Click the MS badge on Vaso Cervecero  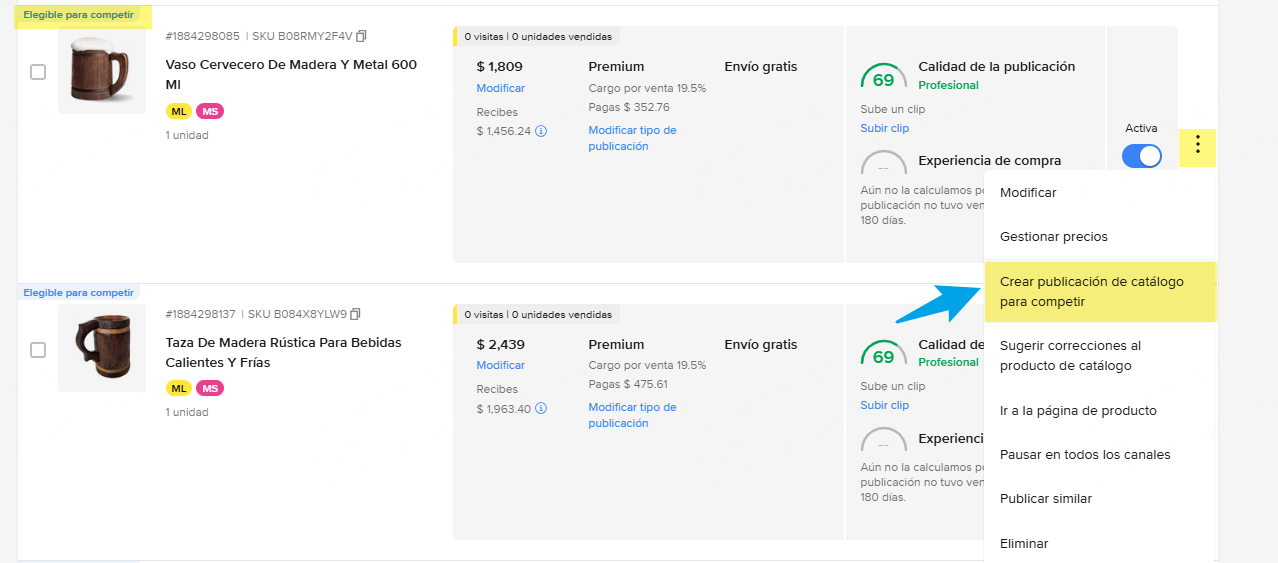(x=210, y=111)
